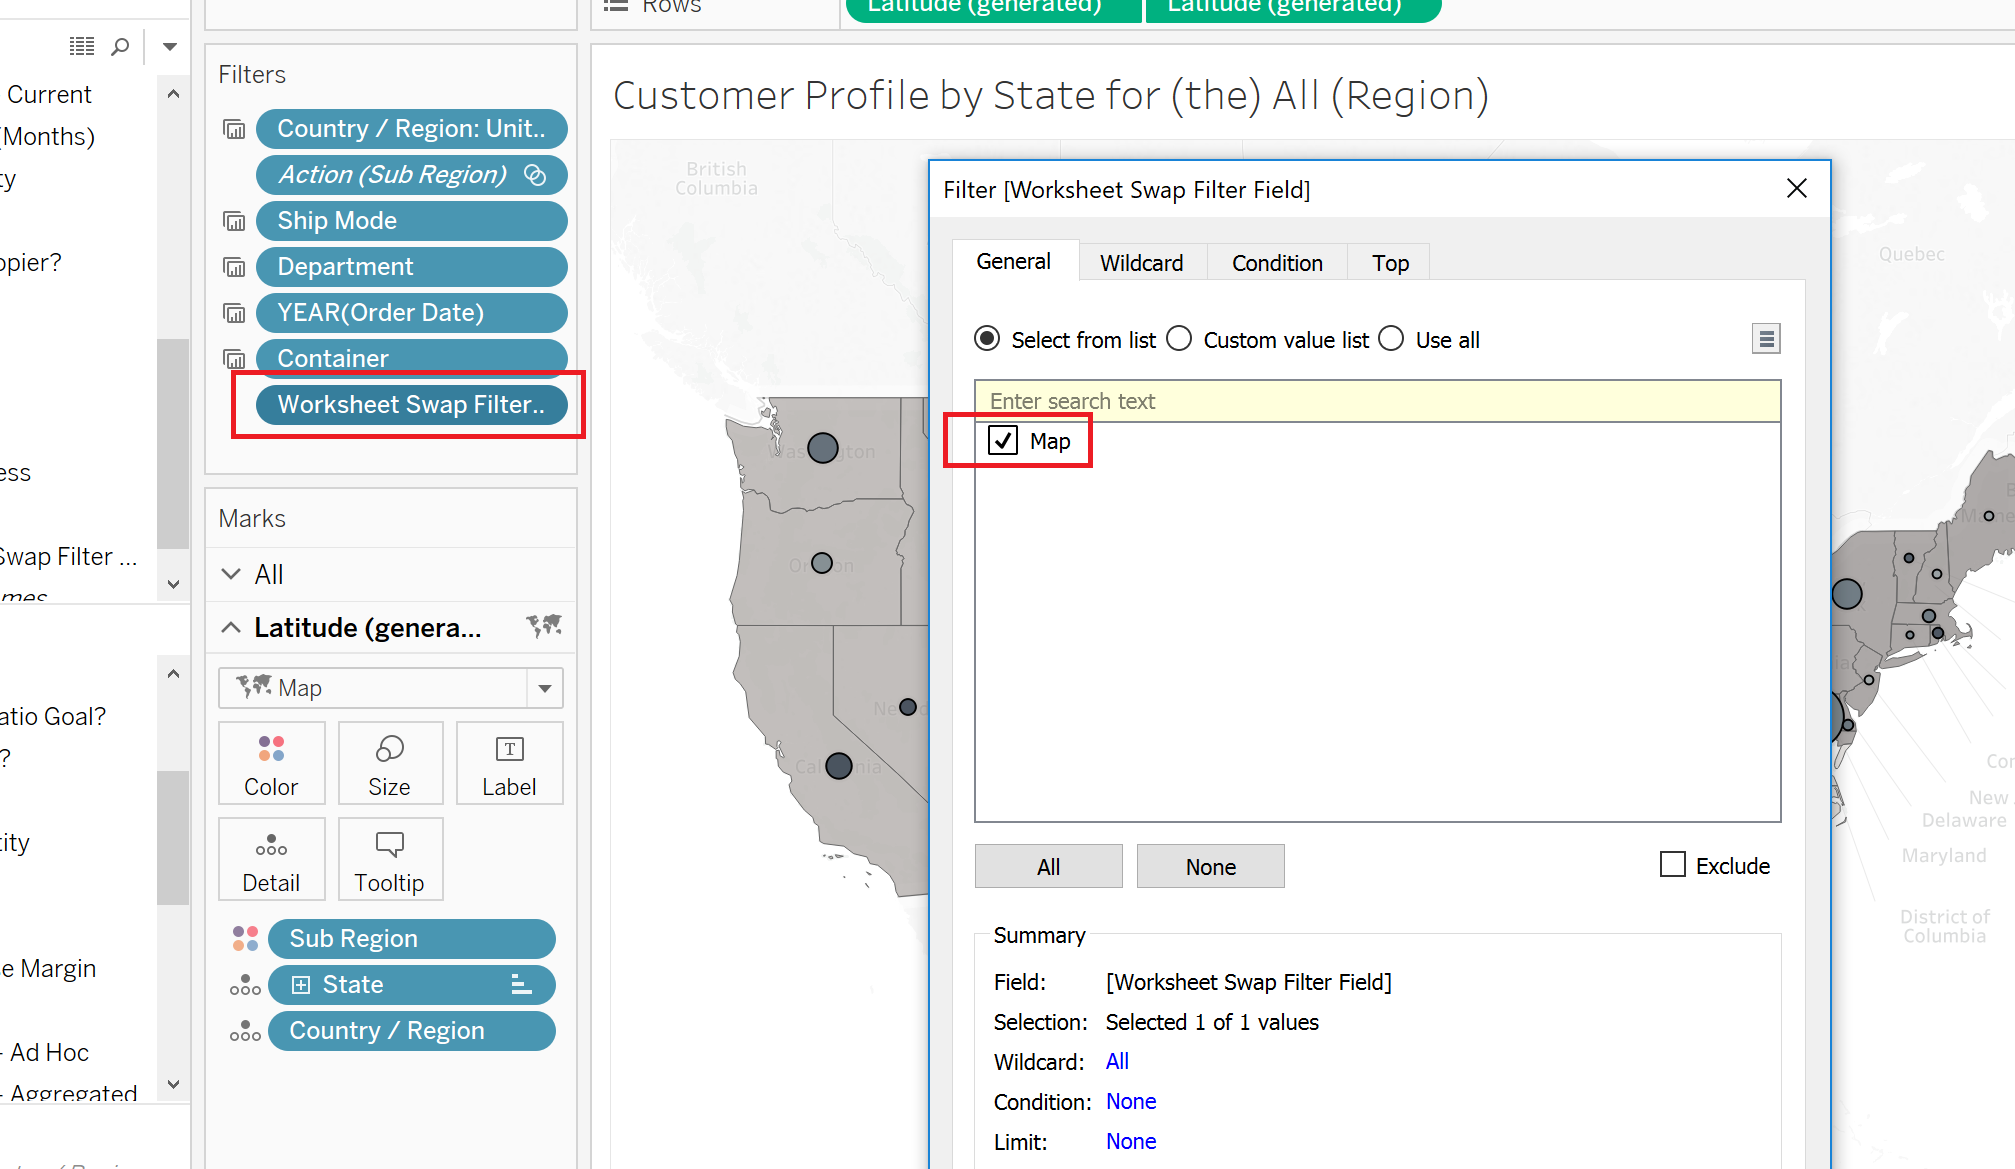The height and width of the screenshot is (1169, 2015).
Task: Click the Color marks card button
Action: click(x=272, y=763)
